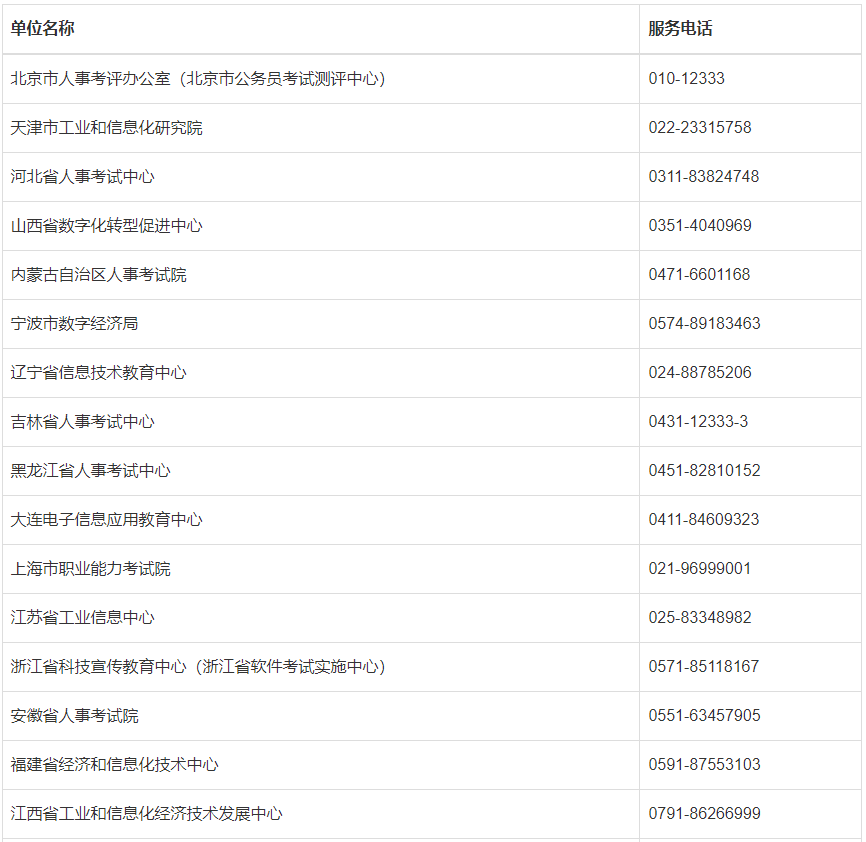Select phone number 0591-87553103
Viewport: 866px width, 842px height.
pos(704,765)
